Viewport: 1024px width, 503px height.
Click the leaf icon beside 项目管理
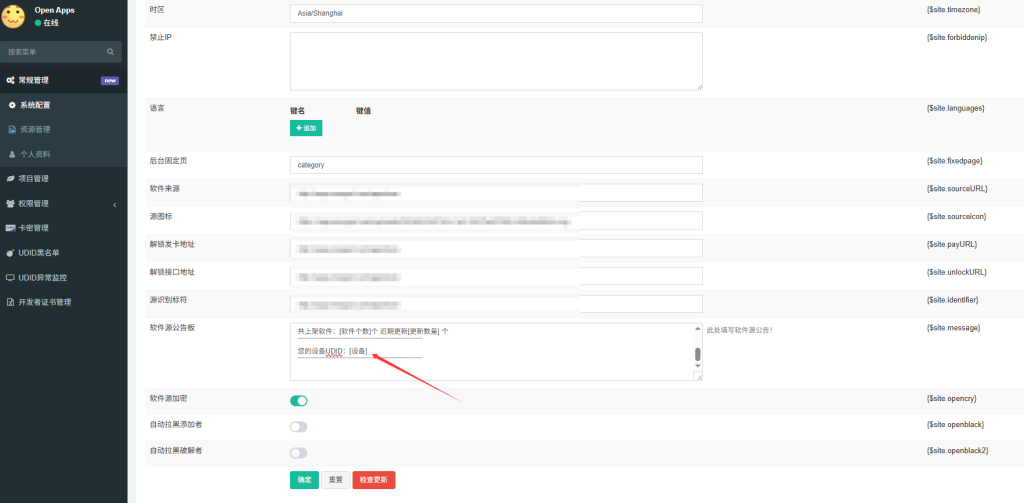click(10, 178)
